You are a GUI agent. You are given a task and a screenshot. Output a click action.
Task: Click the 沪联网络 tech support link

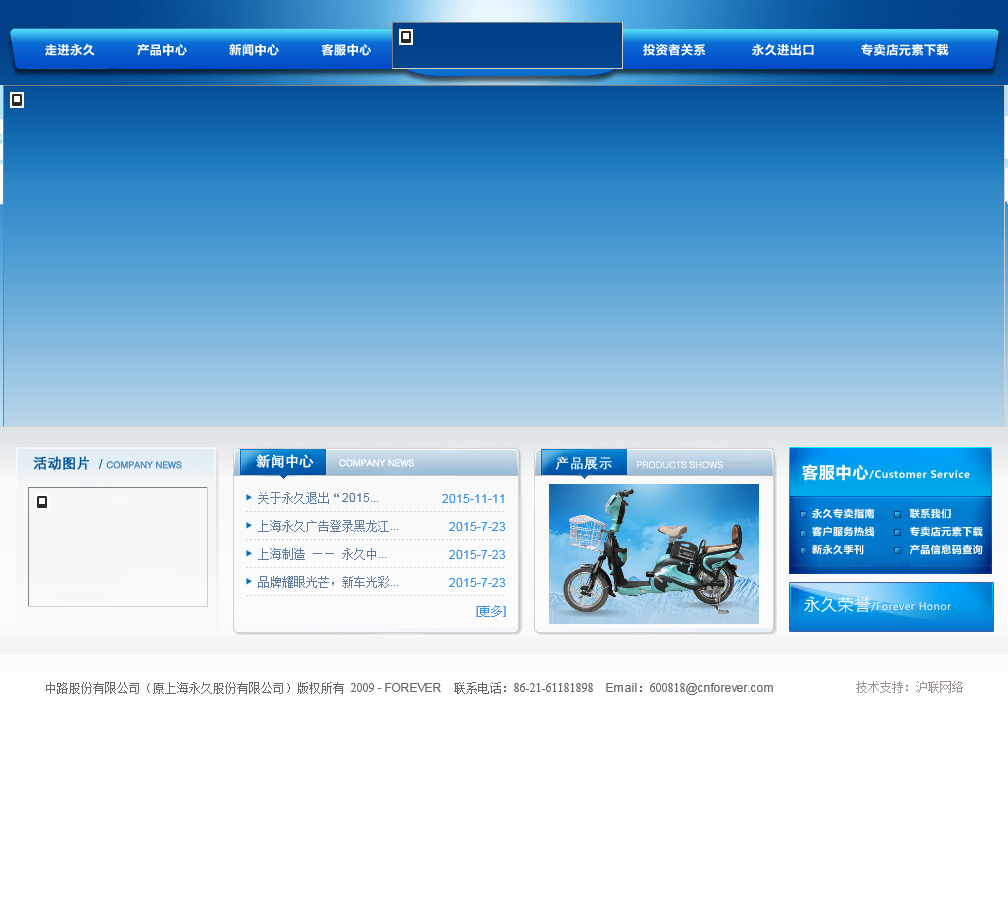tap(939, 687)
